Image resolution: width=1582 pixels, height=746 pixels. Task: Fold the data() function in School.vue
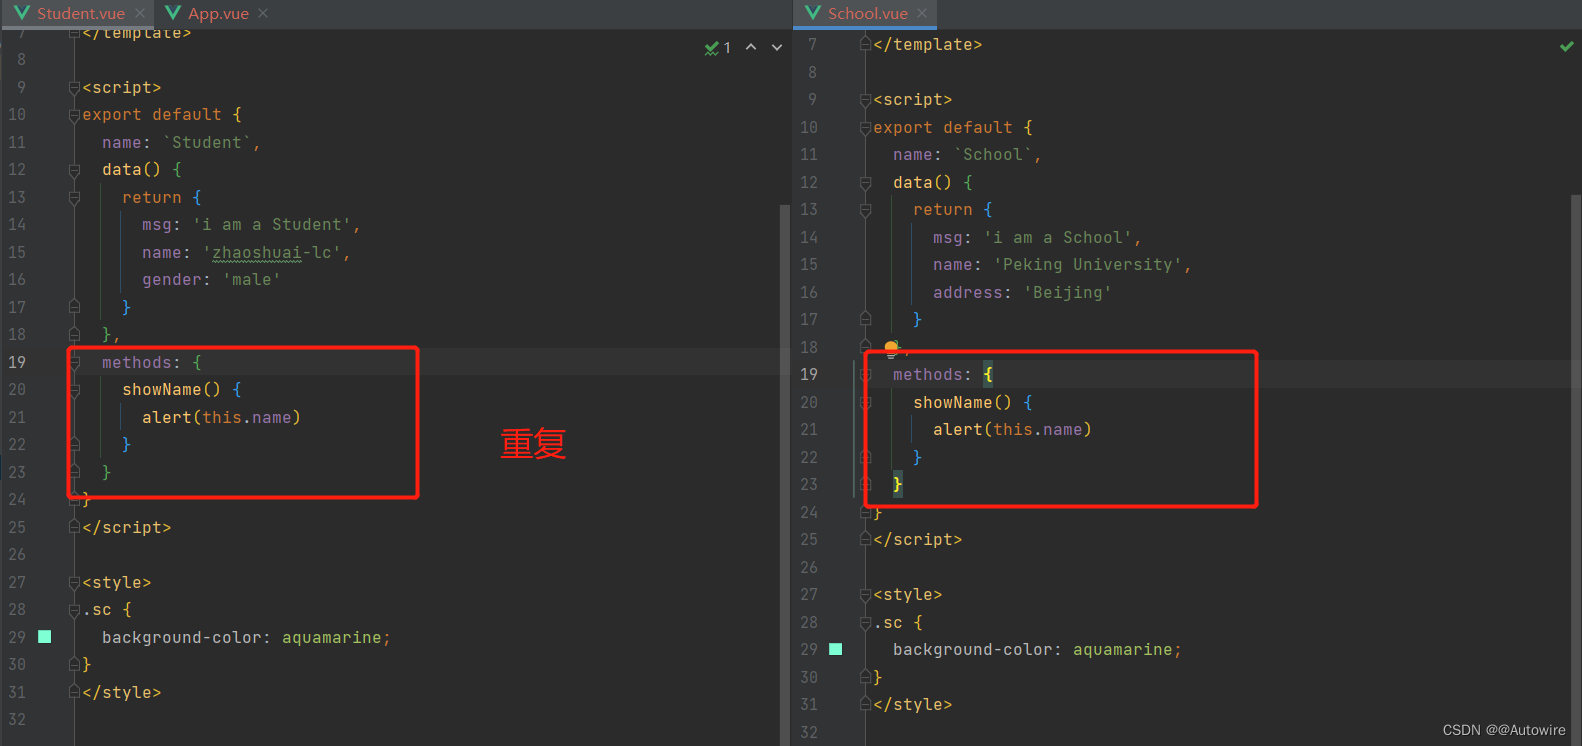(x=865, y=183)
